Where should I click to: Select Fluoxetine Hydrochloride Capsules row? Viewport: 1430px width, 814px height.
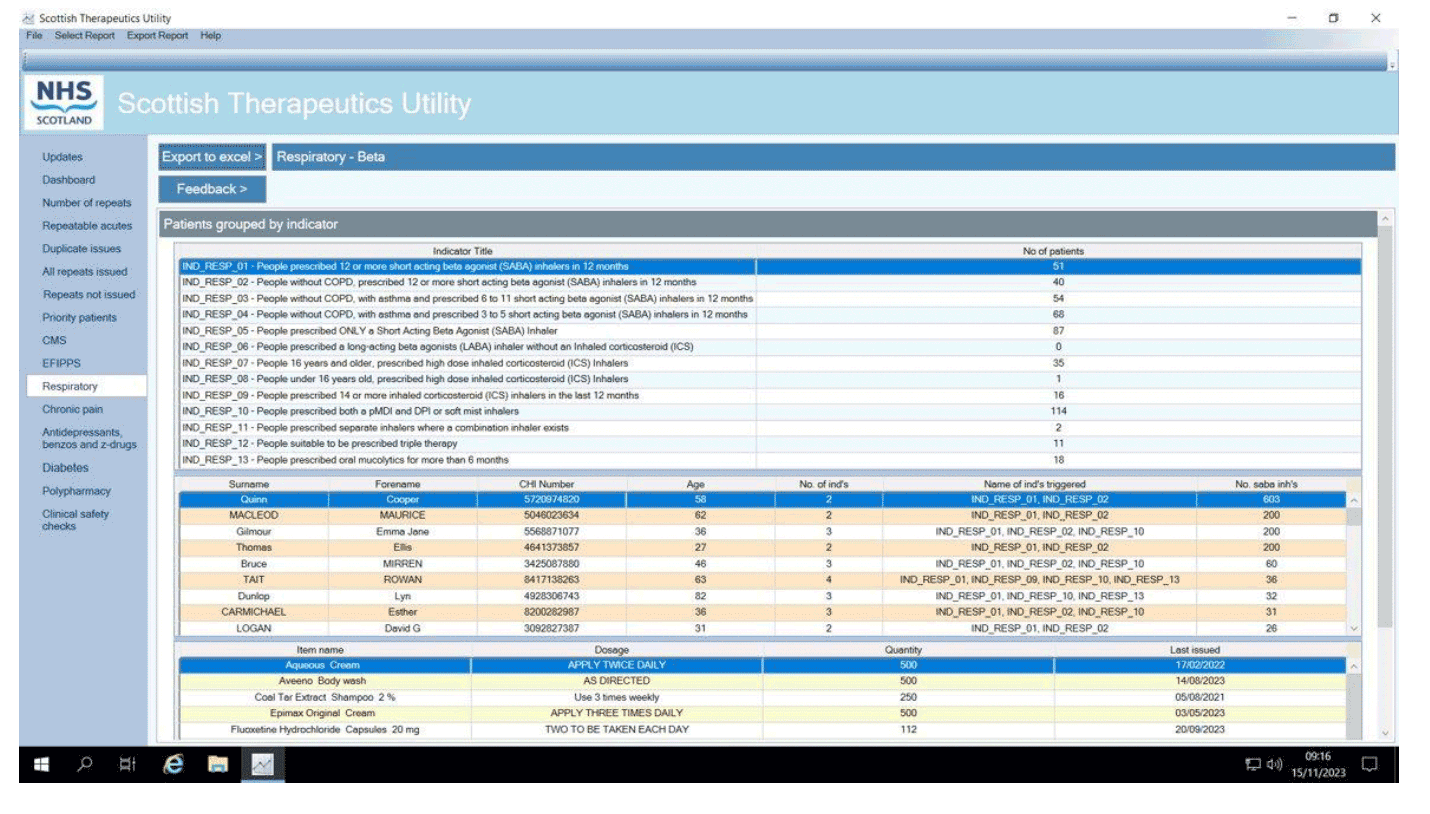(762, 729)
